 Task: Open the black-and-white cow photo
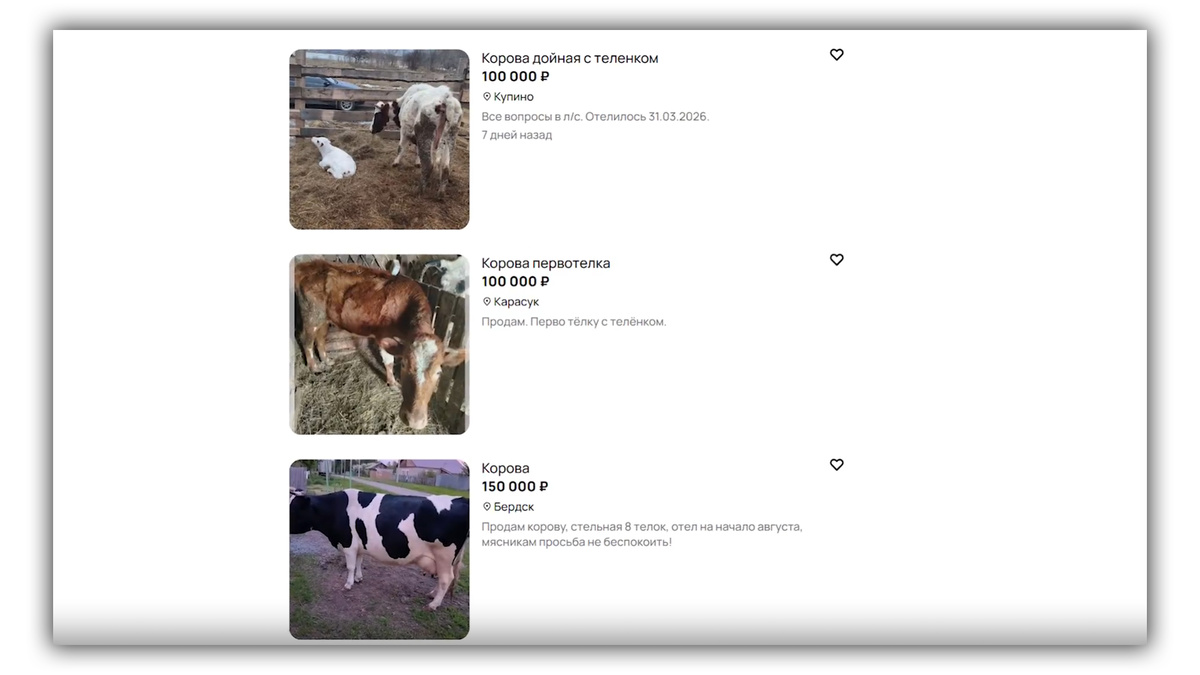click(x=379, y=550)
